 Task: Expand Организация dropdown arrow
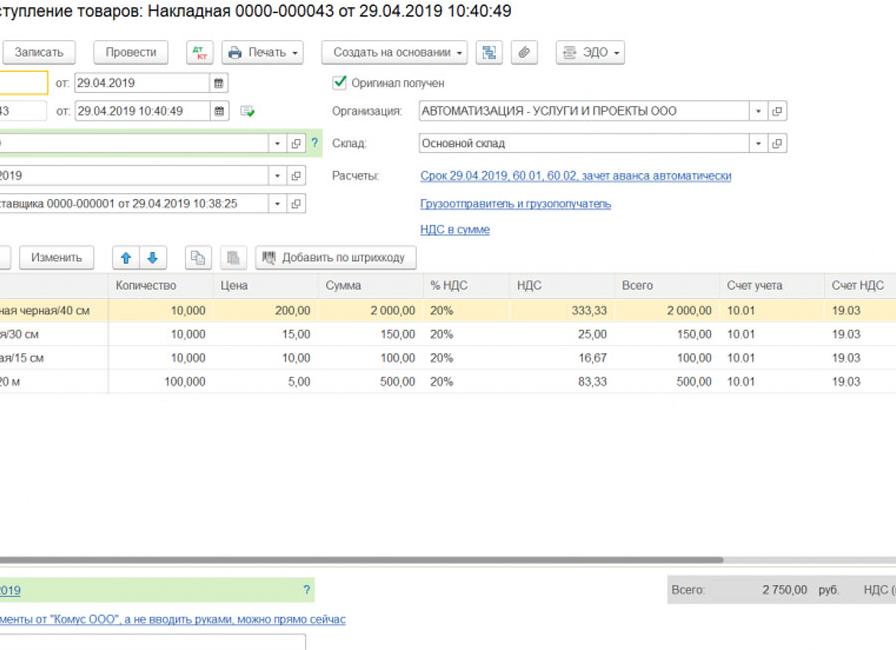coord(758,111)
